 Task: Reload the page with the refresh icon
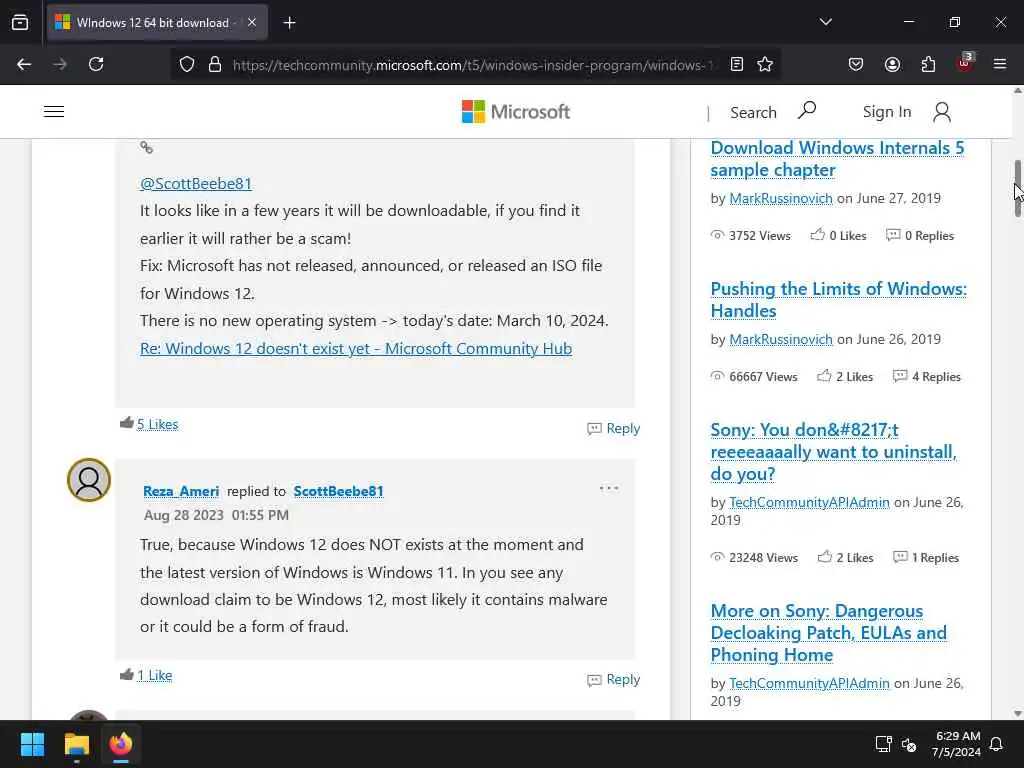click(96, 64)
